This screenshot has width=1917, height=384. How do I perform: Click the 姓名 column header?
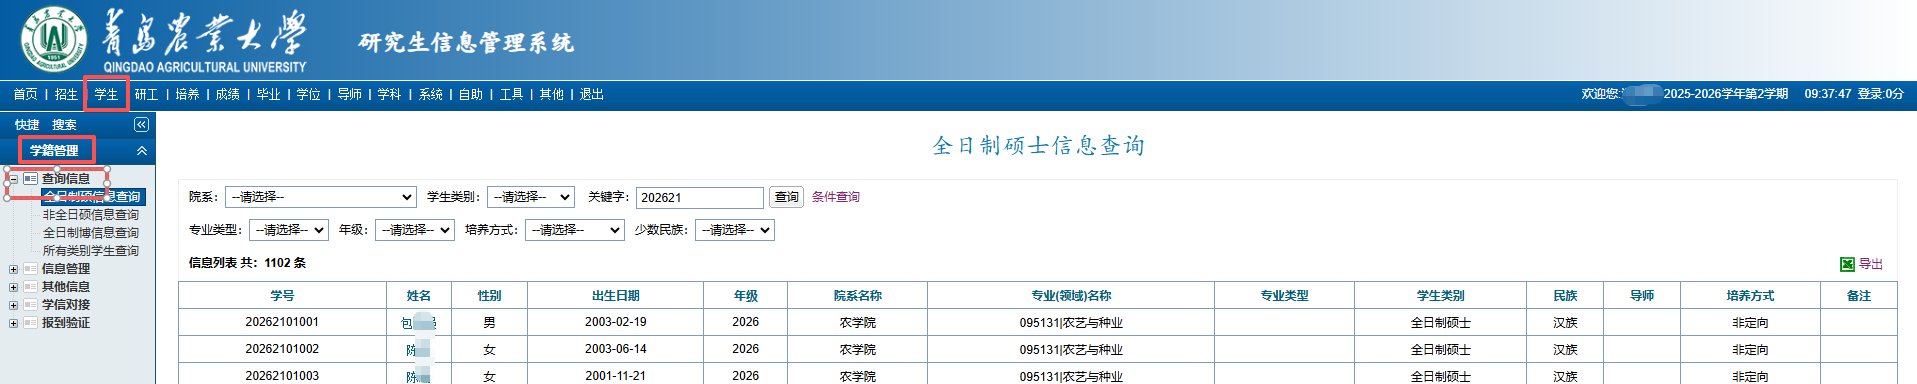point(419,296)
